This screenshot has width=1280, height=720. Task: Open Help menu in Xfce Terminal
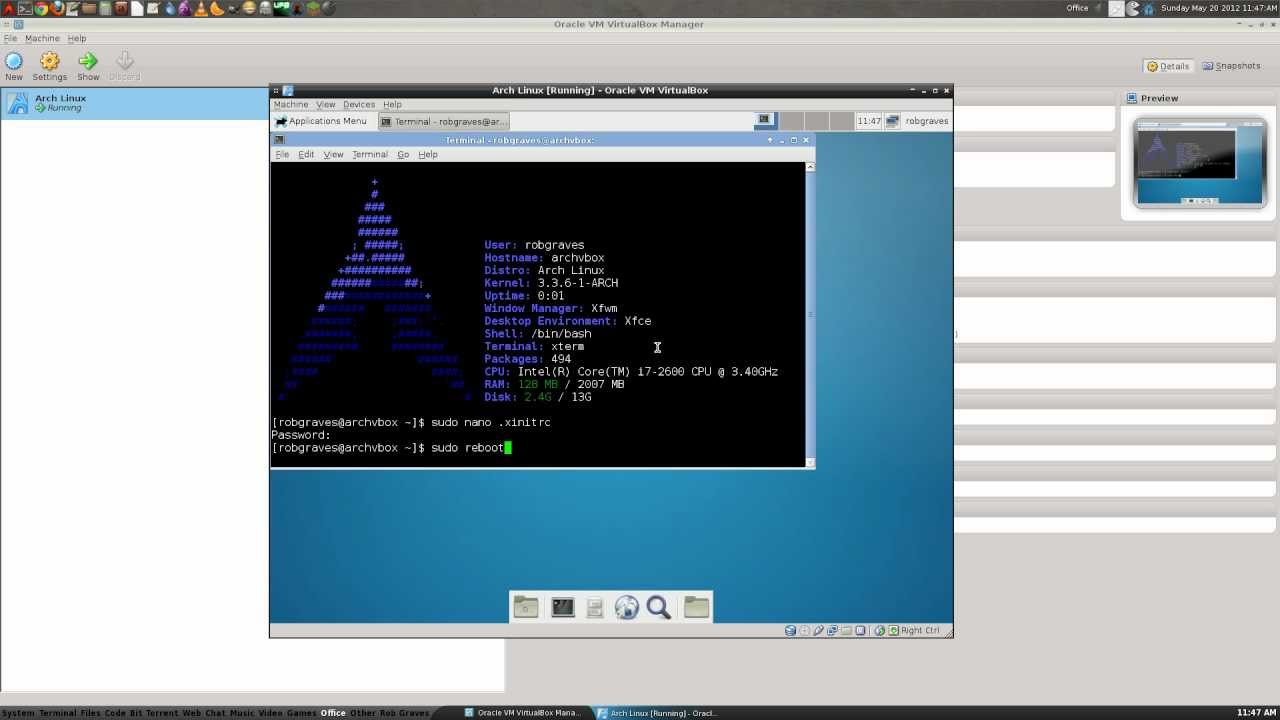click(x=428, y=154)
